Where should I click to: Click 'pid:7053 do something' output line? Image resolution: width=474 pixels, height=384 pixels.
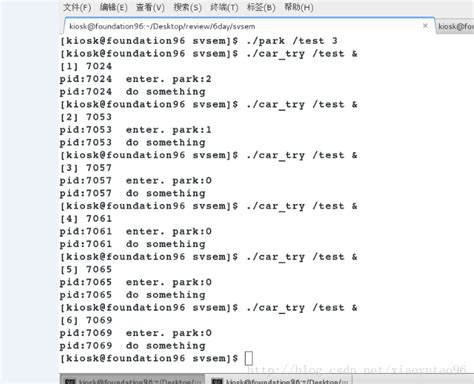(x=133, y=142)
